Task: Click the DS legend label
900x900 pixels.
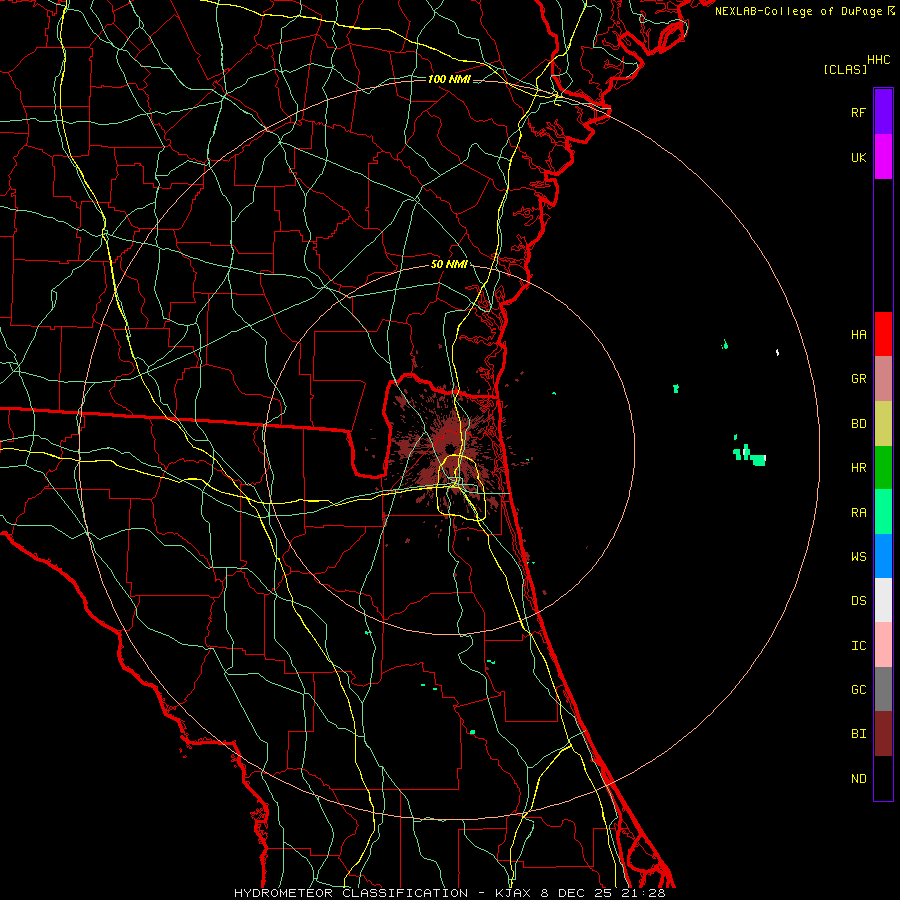Action: [858, 601]
